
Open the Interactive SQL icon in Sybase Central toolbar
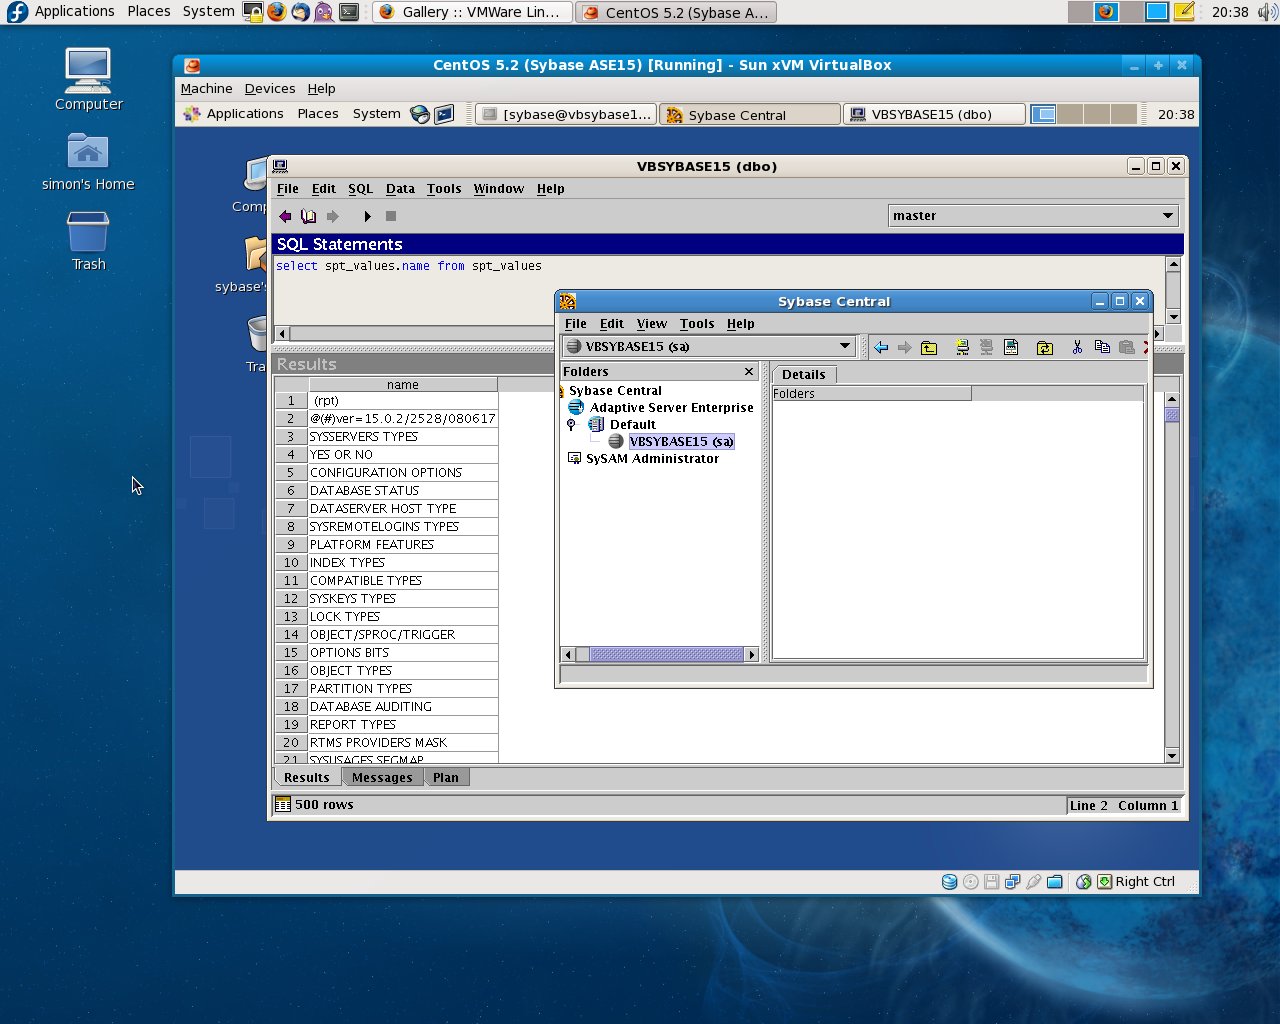tap(1011, 347)
